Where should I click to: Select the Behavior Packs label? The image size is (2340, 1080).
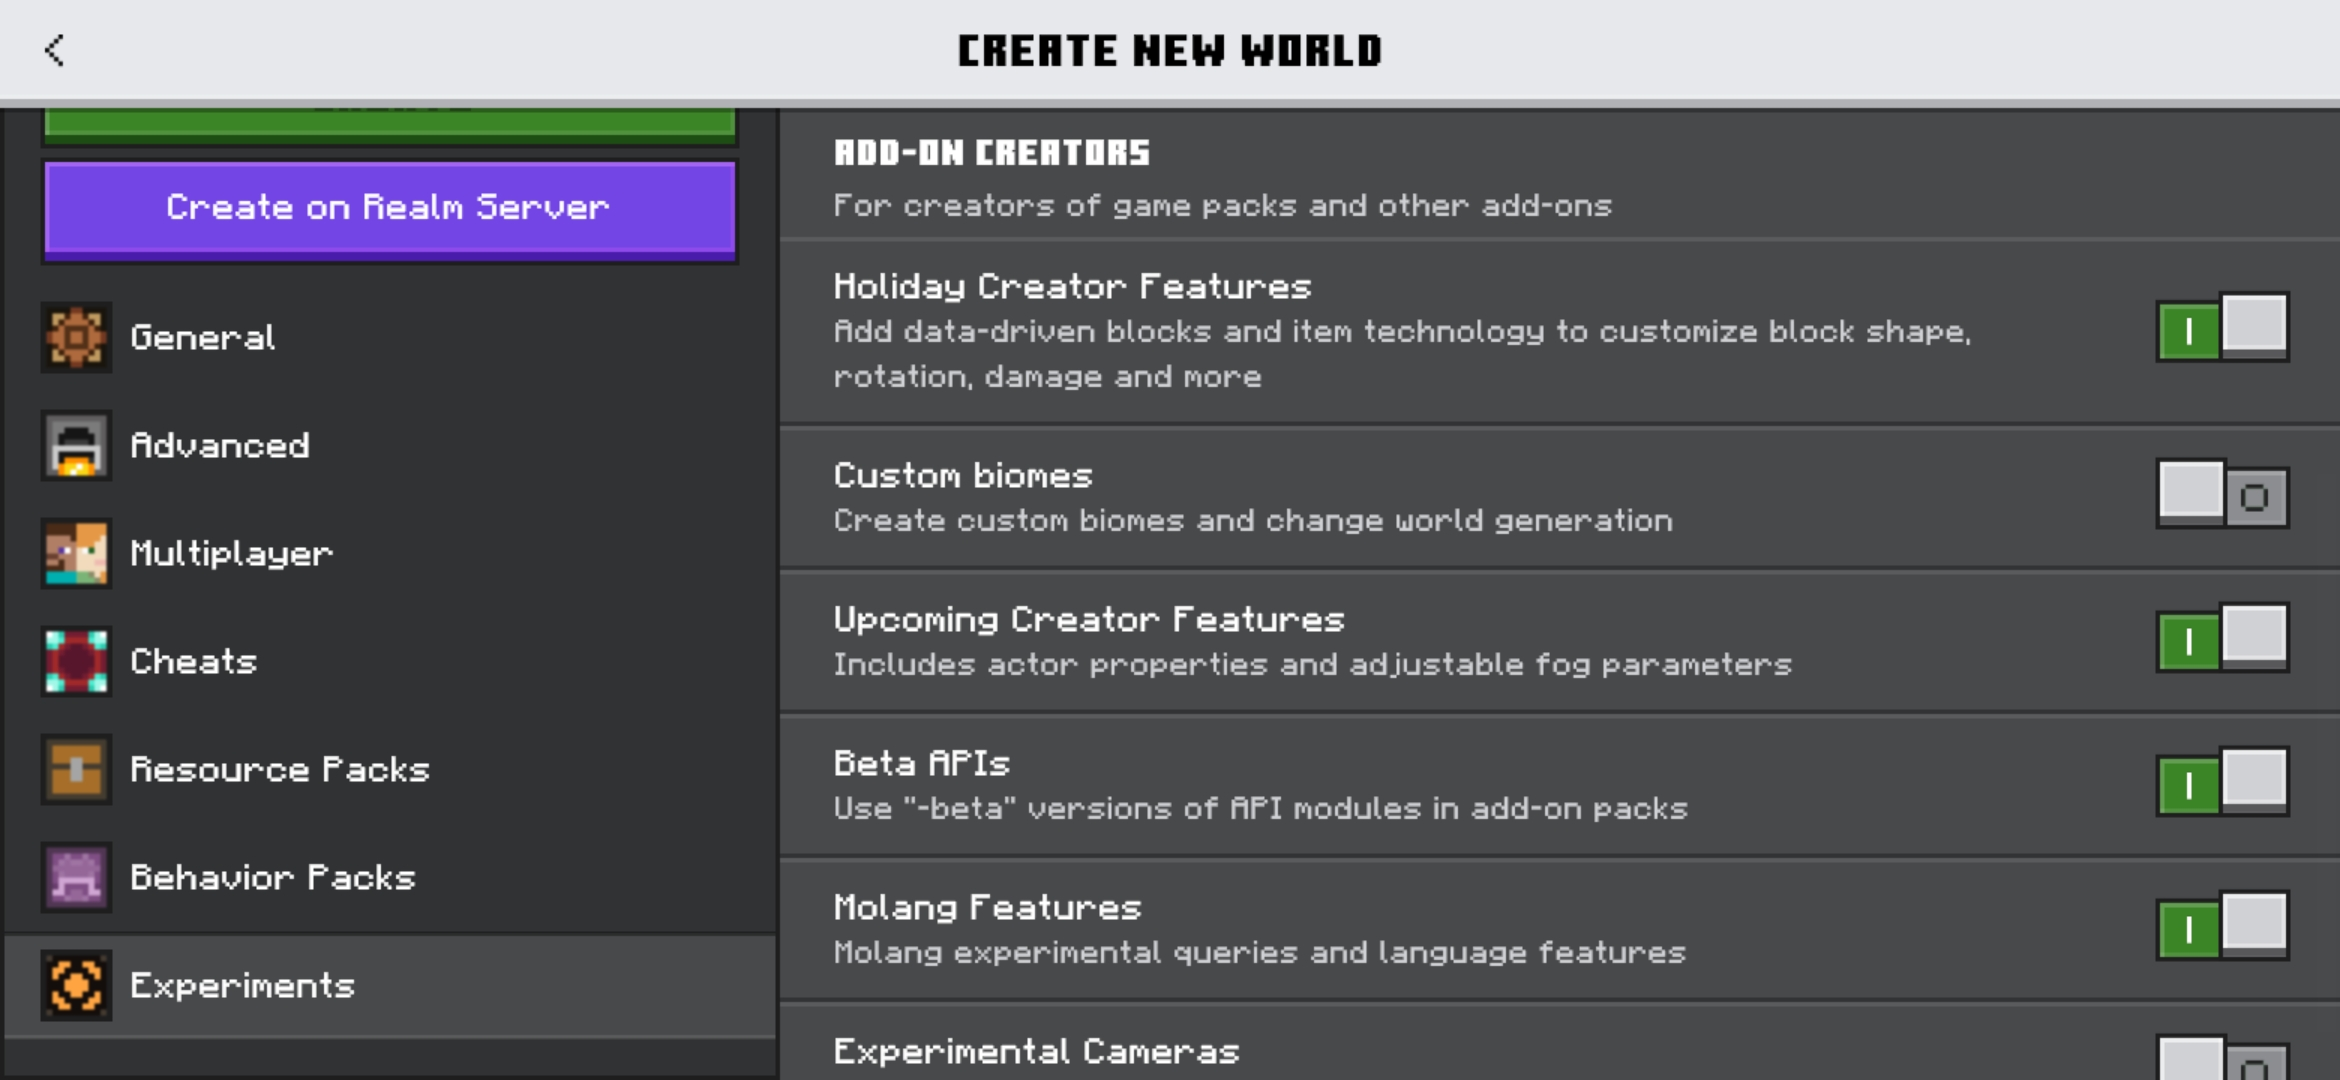pos(272,877)
